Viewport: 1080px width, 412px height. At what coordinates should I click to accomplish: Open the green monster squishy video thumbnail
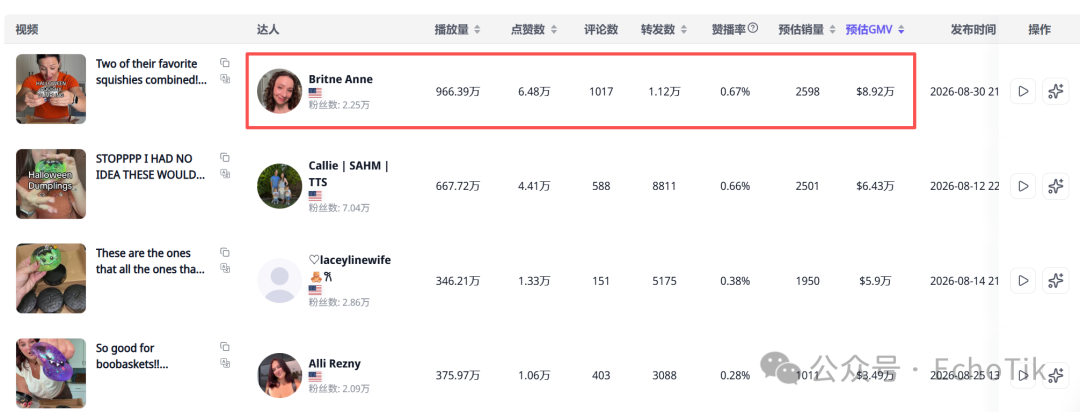coord(51,278)
